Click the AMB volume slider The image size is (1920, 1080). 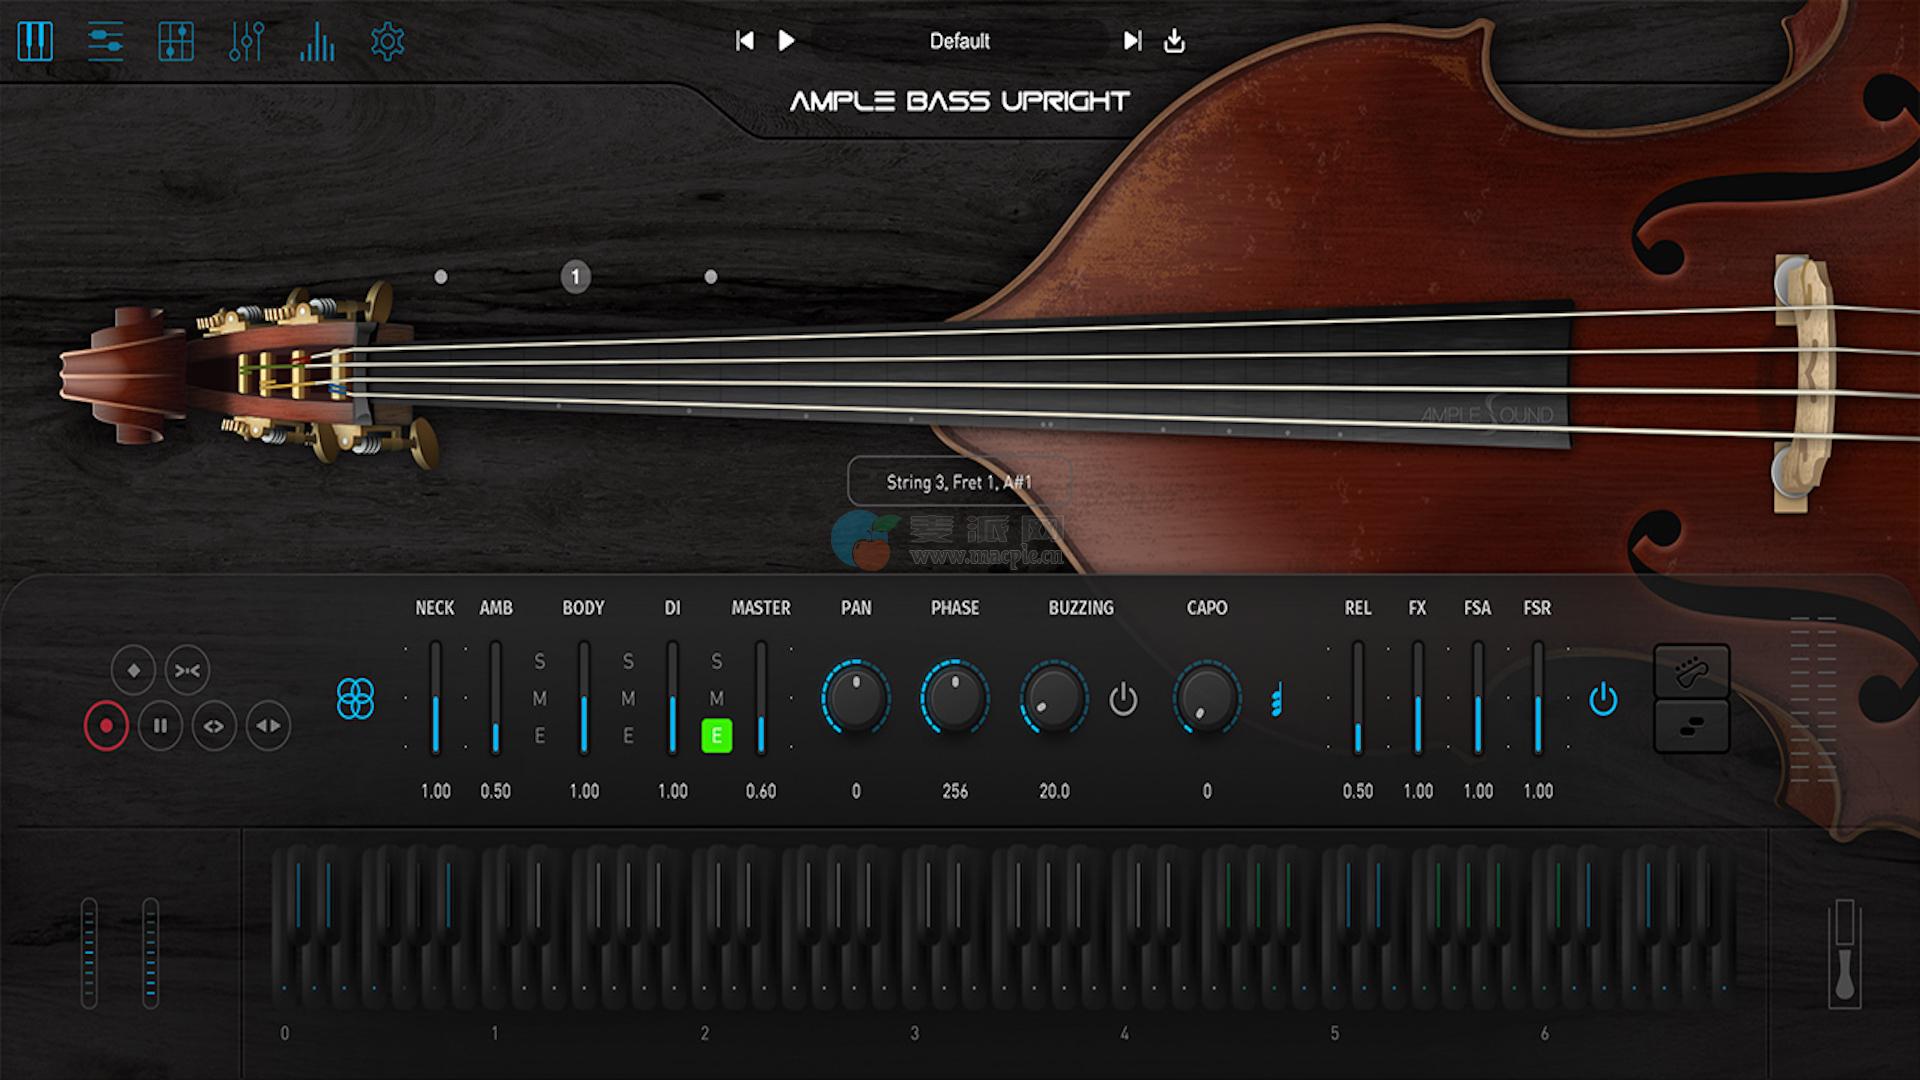coord(495,698)
